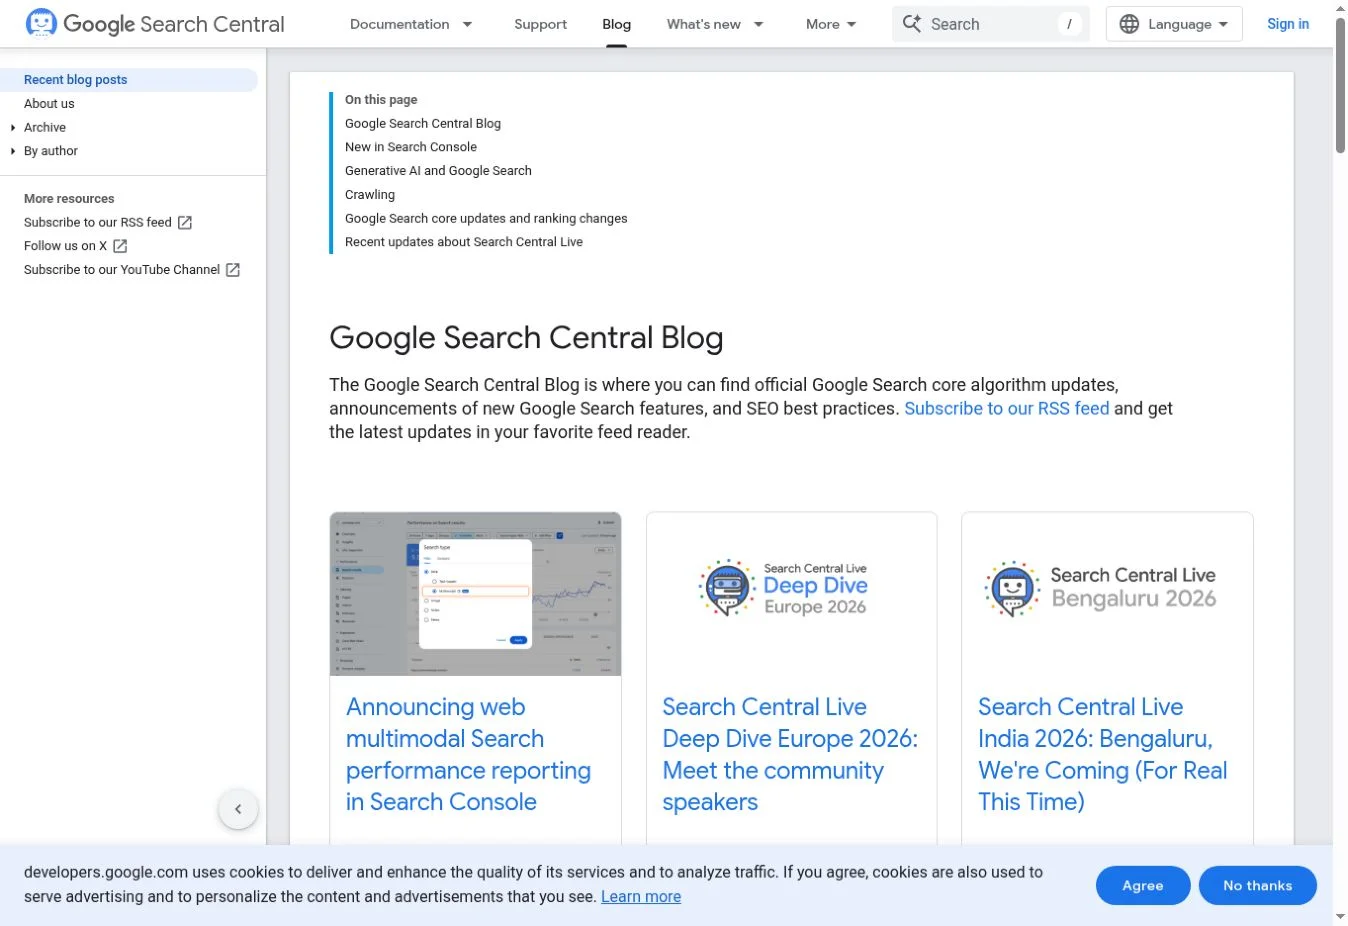Open the cookie Learn more link
1348x926 pixels.
(x=641, y=896)
